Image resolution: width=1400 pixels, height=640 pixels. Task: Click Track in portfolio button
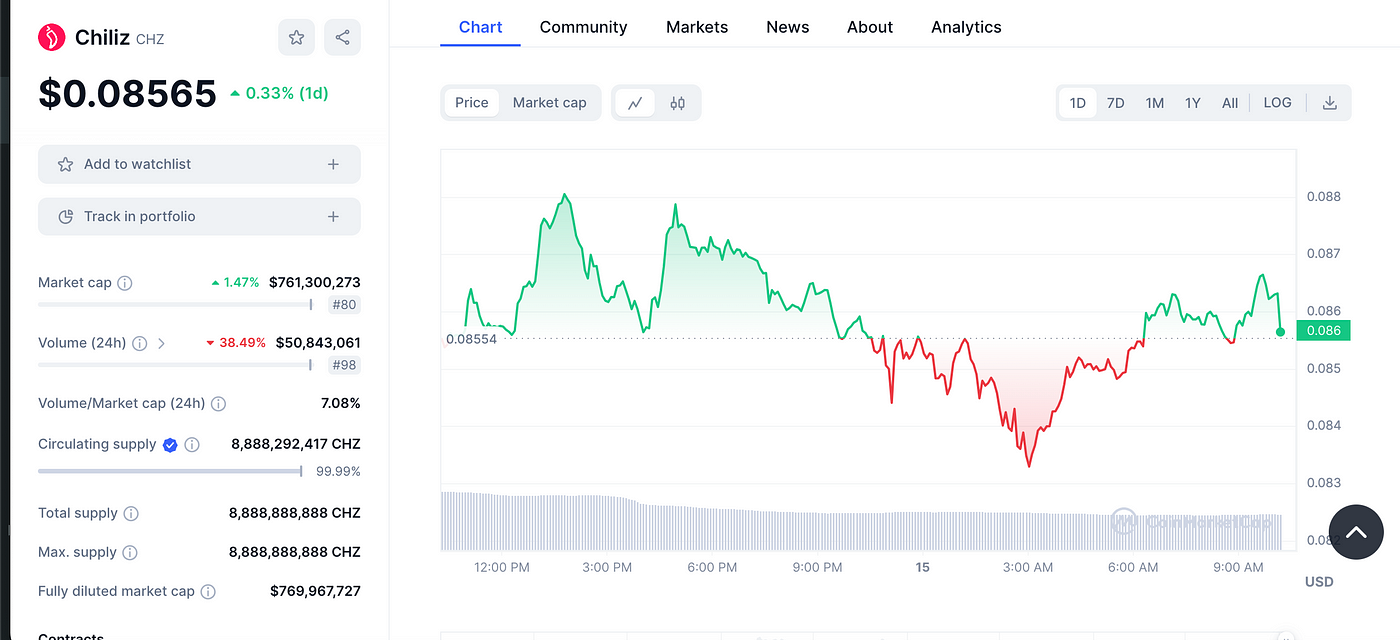[199, 216]
